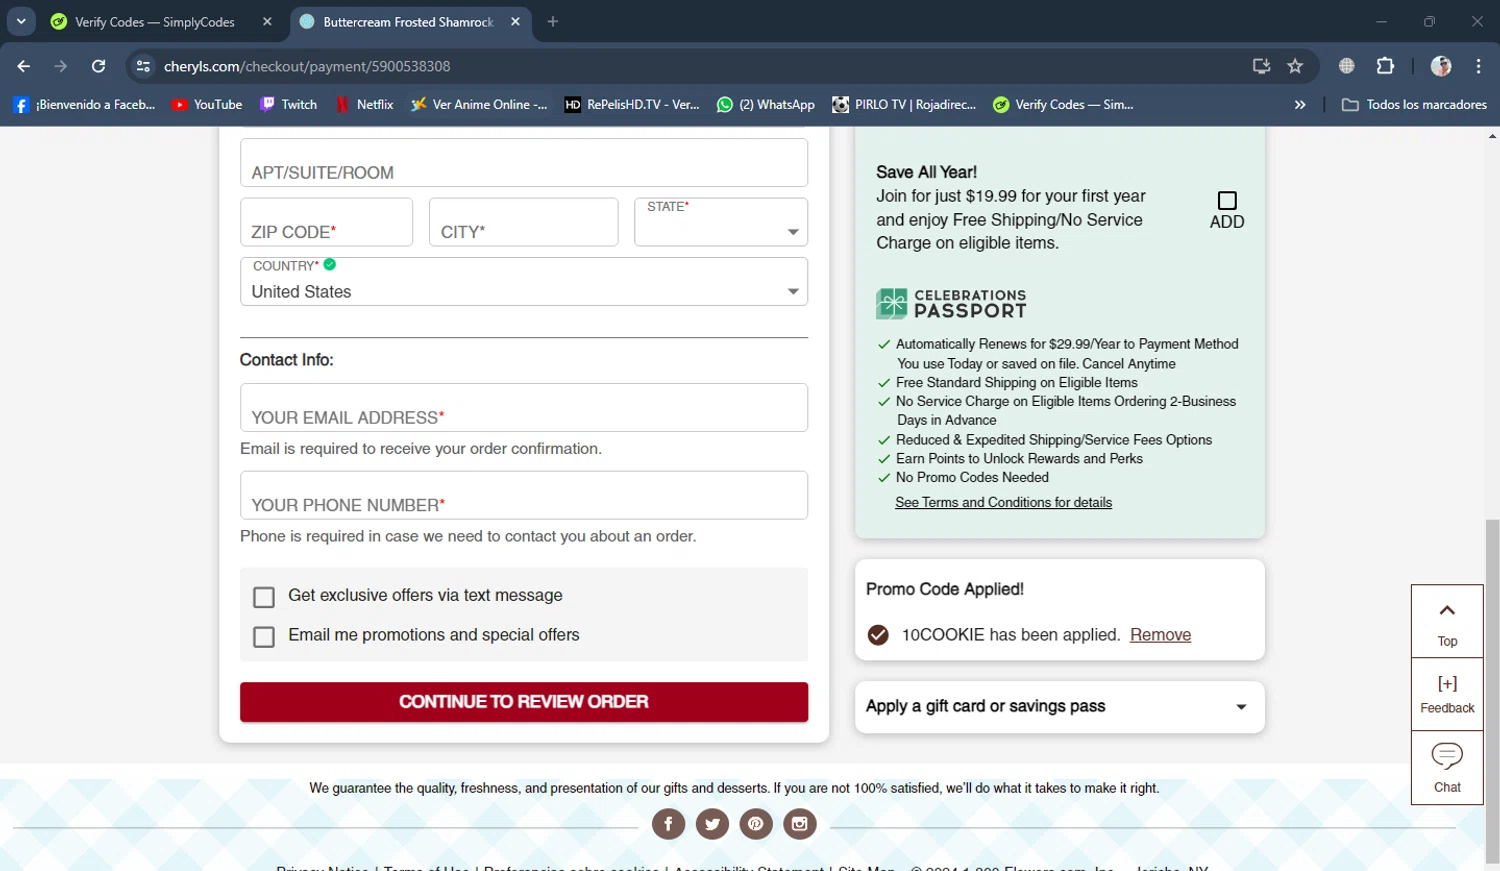Click CONTINUE TO REVIEW ORDER
Viewport: 1500px width, 871px height.
524,702
